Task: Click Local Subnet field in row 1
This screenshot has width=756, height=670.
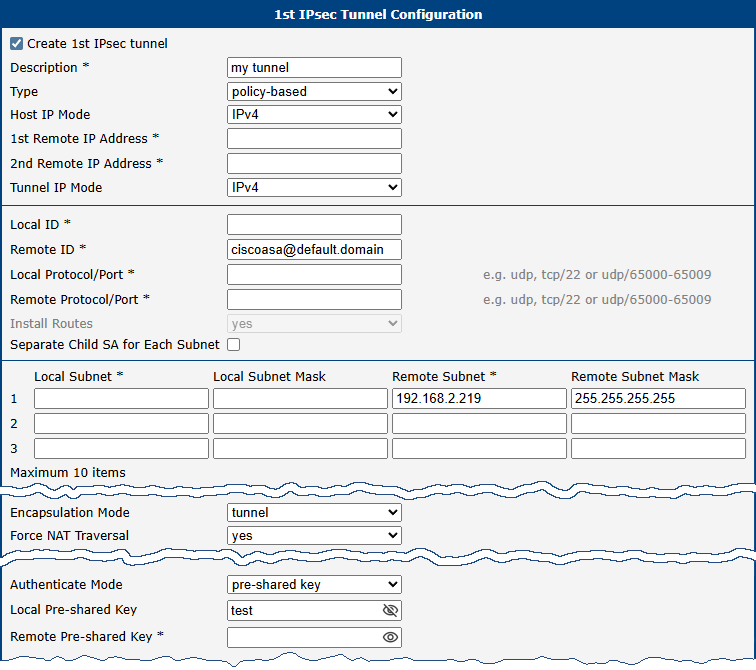Action: [122, 399]
